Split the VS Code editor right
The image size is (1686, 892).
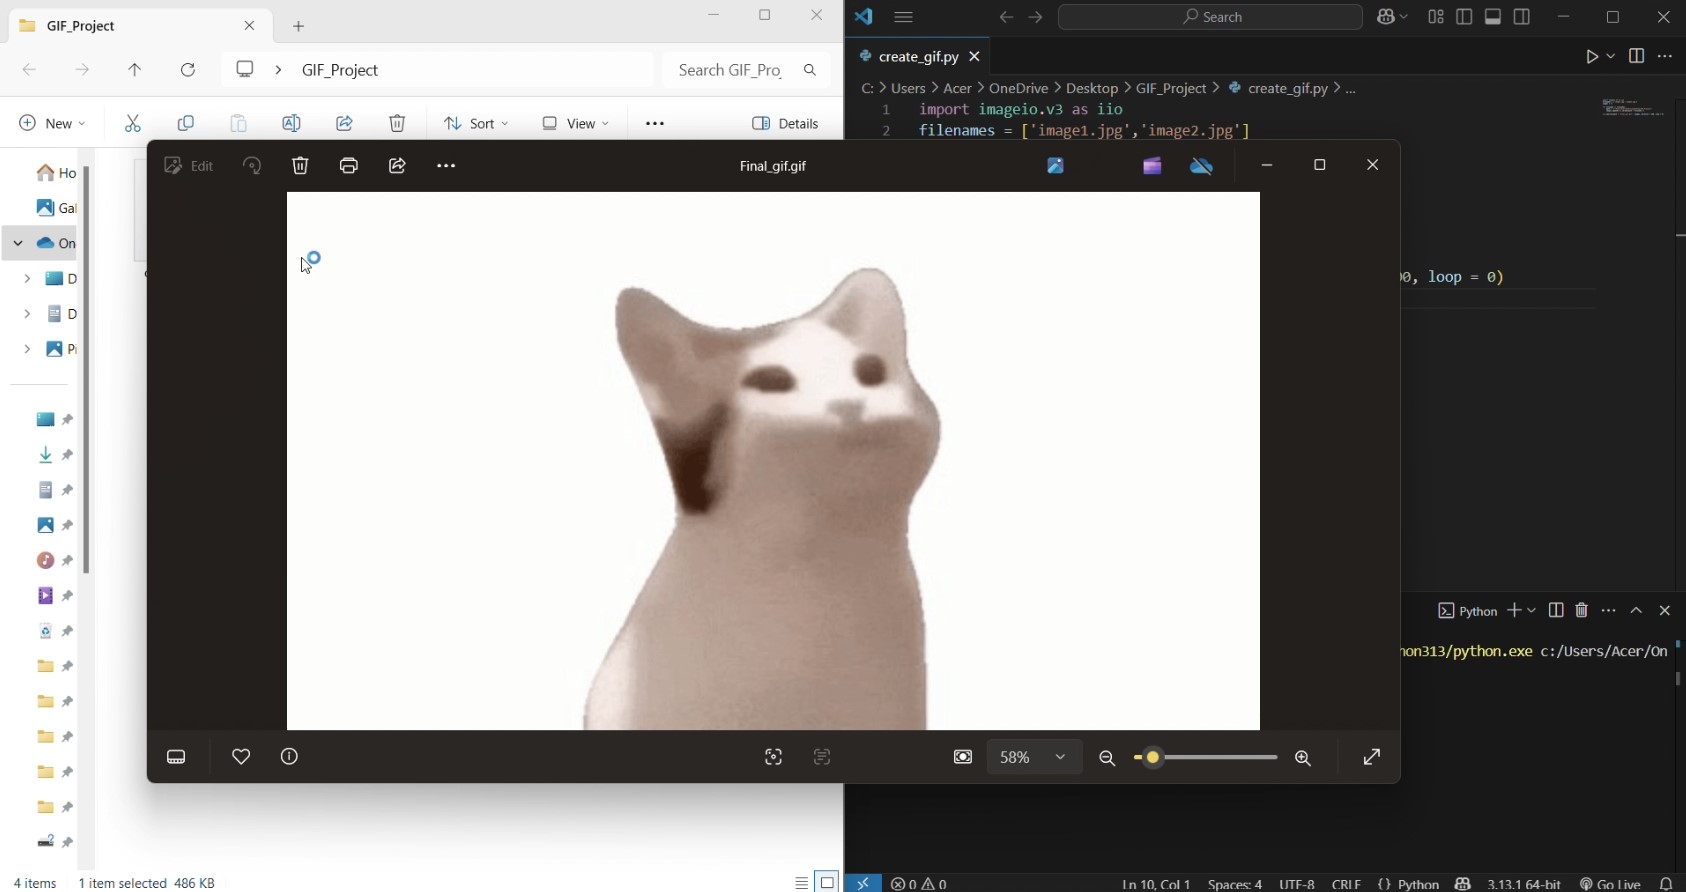[1636, 57]
